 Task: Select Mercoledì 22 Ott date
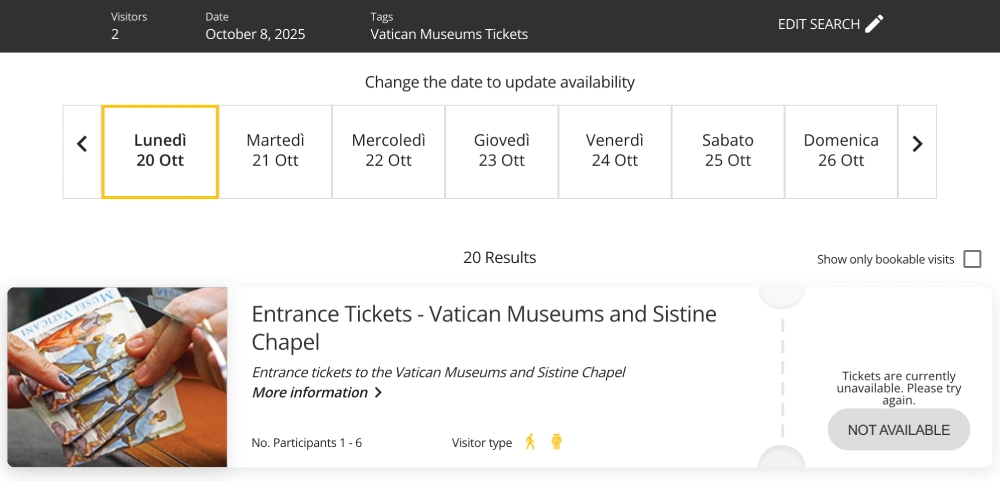(x=388, y=152)
